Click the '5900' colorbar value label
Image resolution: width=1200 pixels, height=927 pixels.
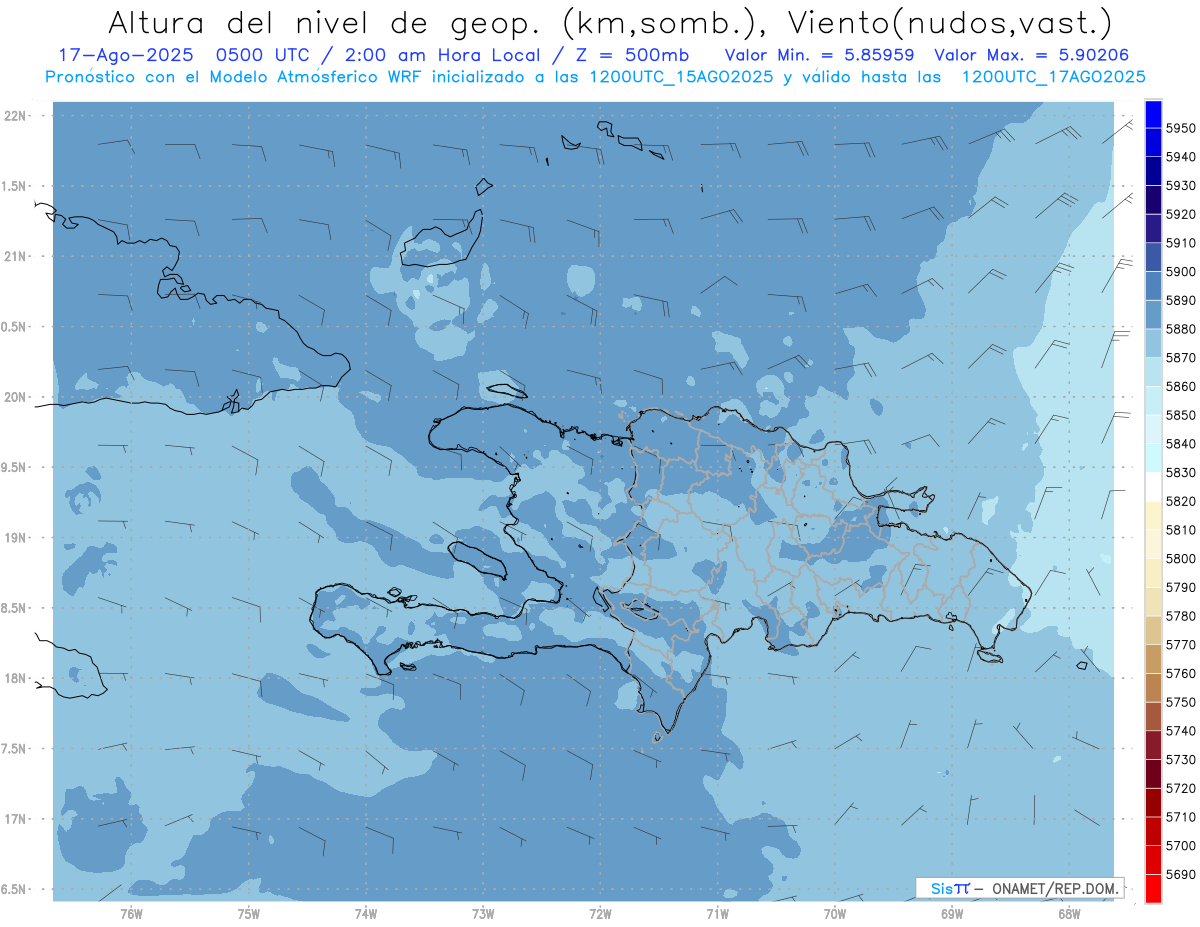pos(1180,272)
